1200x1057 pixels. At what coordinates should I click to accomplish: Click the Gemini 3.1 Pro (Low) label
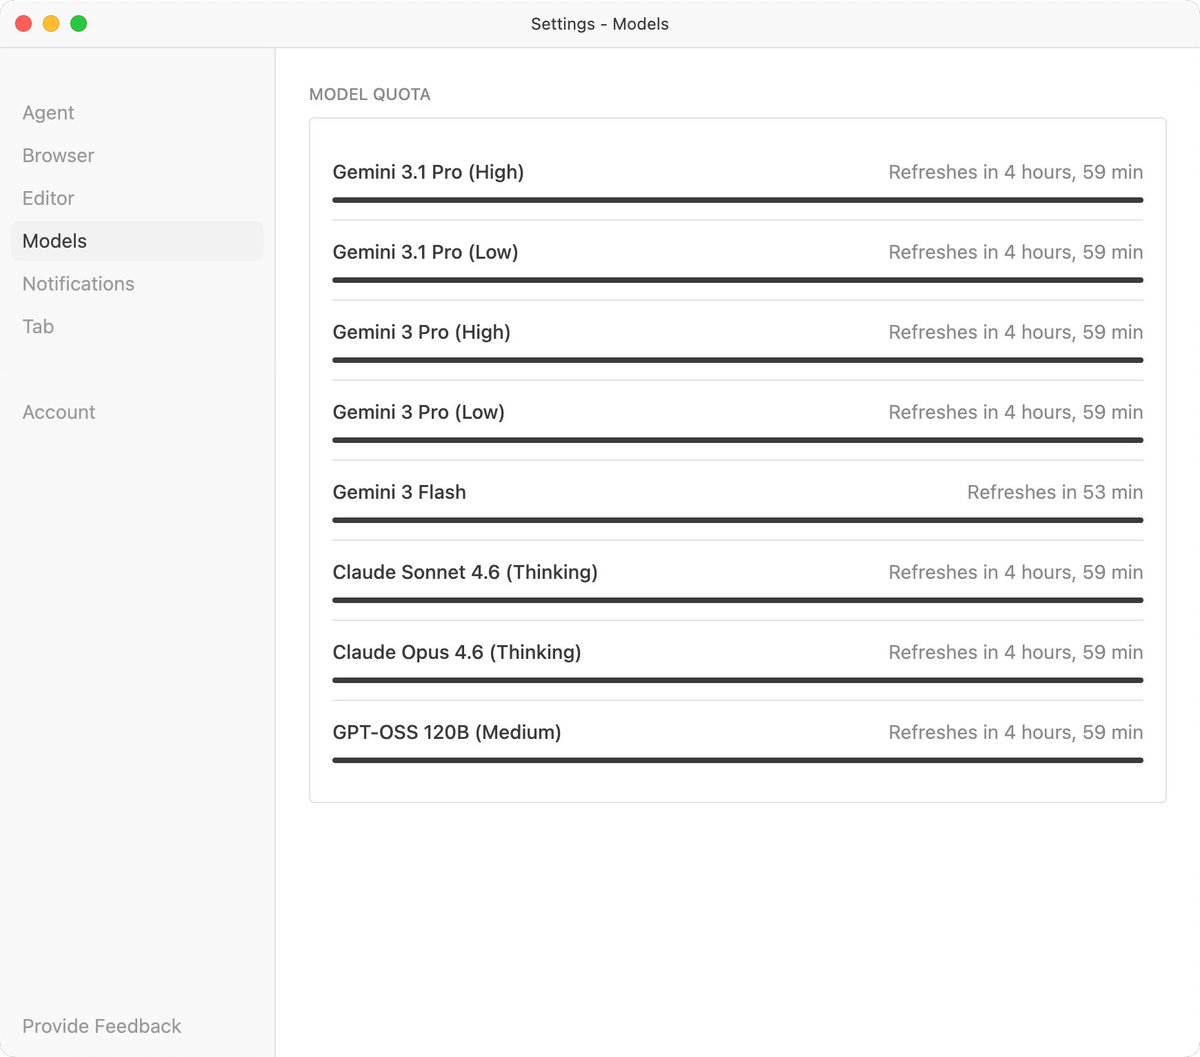click(425, 252)
